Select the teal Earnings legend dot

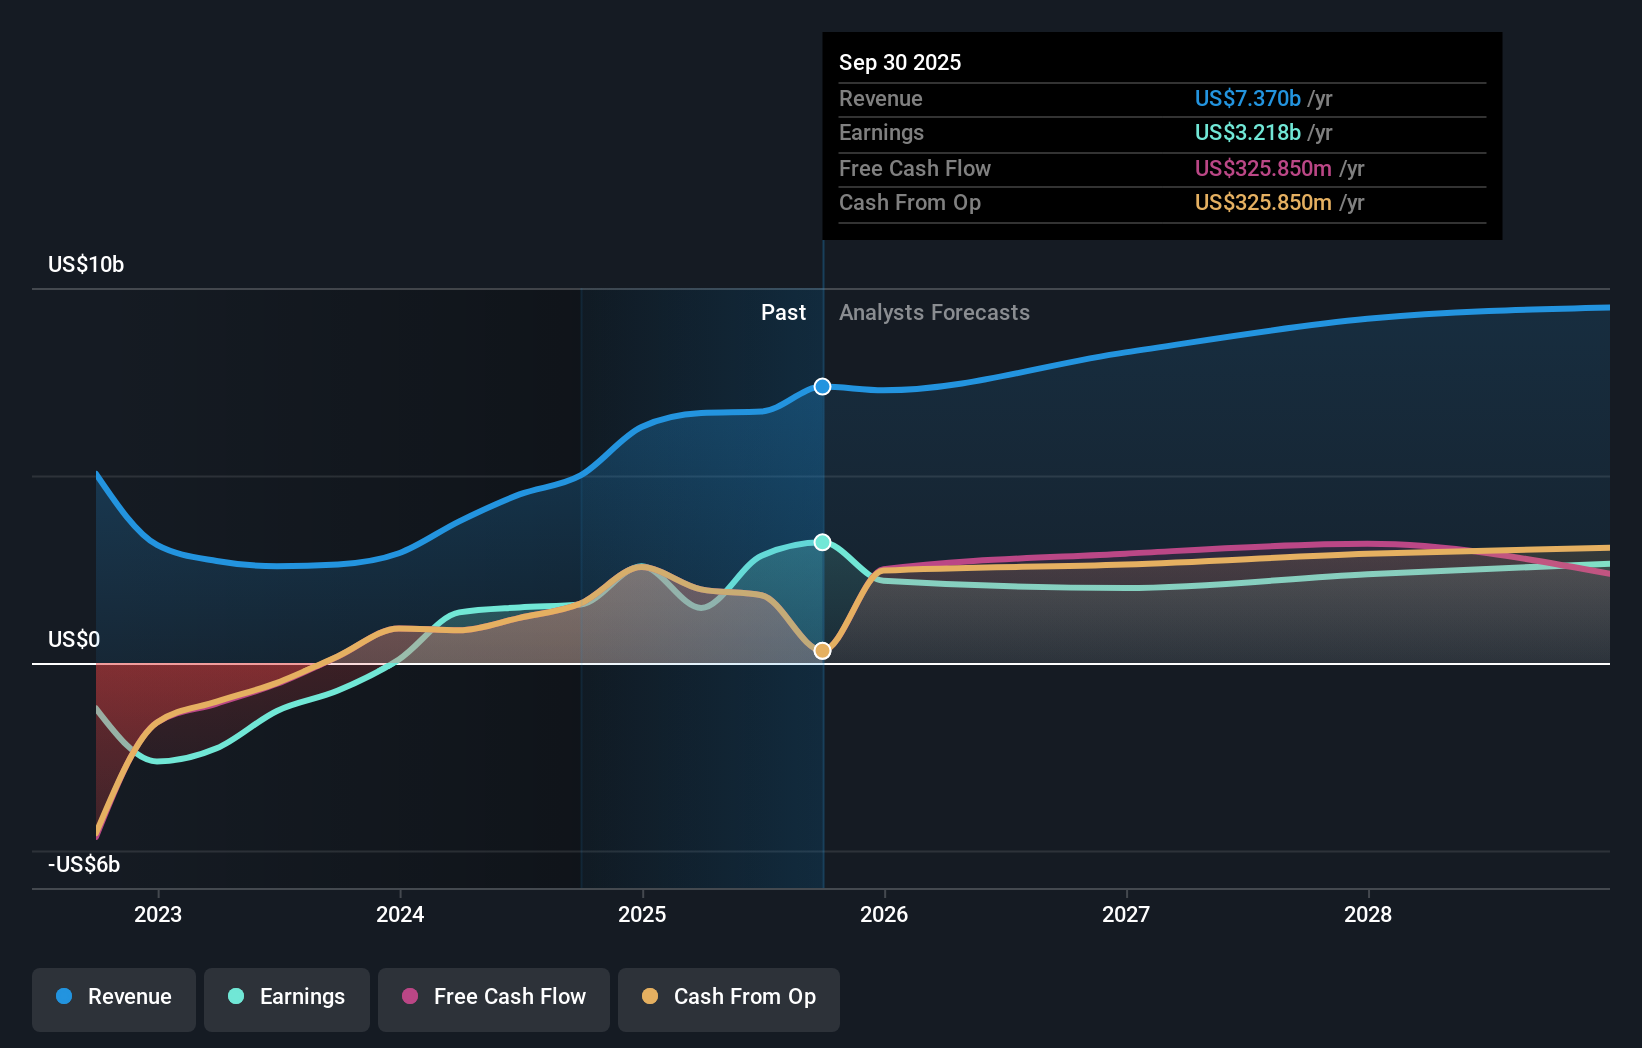[234, 997]
